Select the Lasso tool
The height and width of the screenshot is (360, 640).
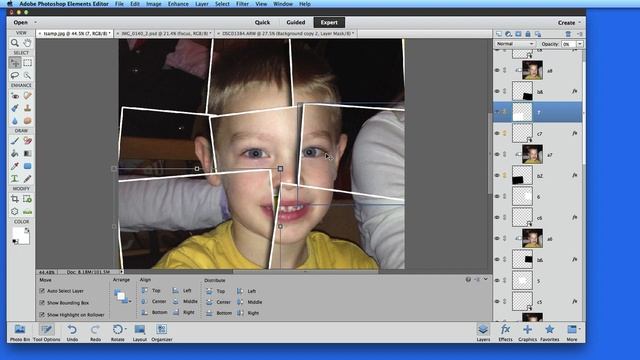15,75
